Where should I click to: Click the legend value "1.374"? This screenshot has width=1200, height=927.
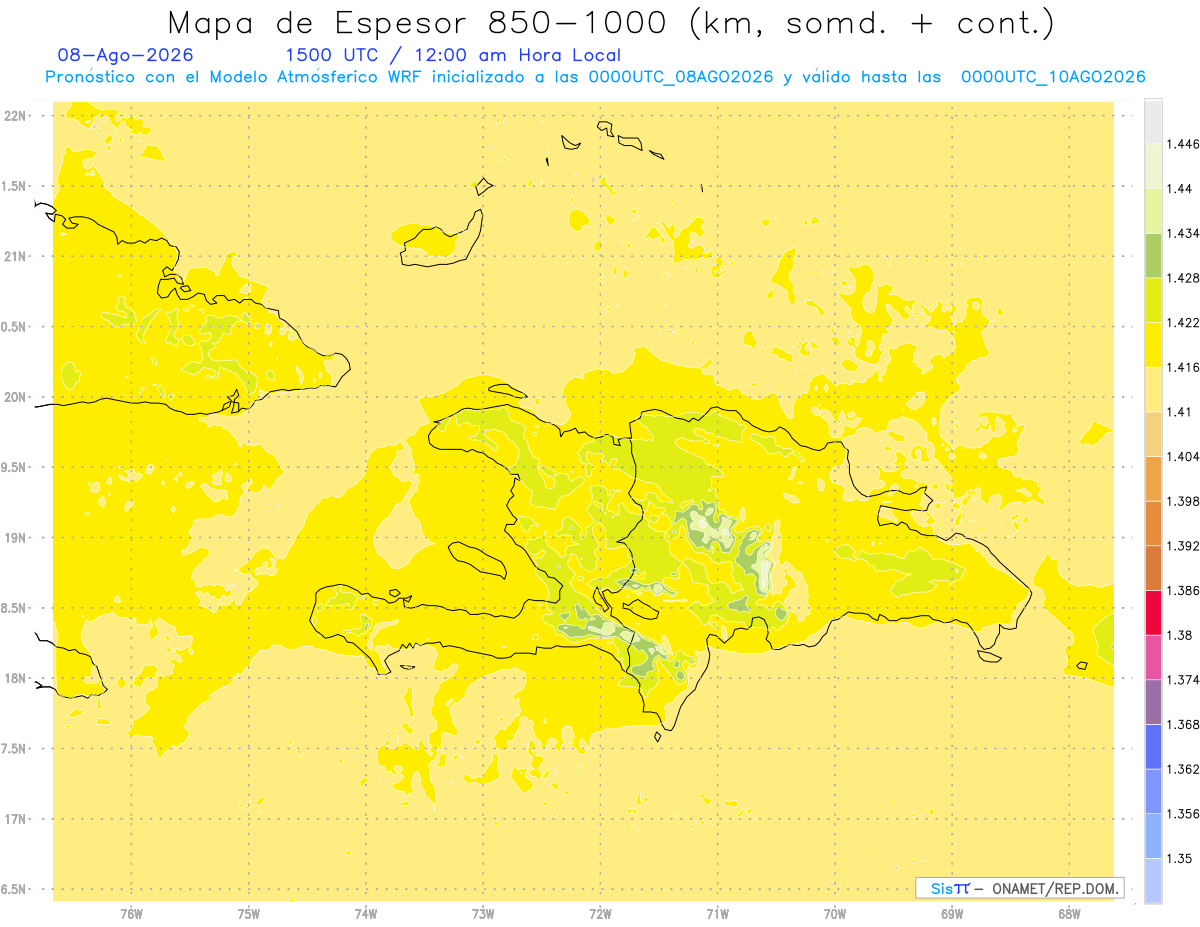[1182, 680]
